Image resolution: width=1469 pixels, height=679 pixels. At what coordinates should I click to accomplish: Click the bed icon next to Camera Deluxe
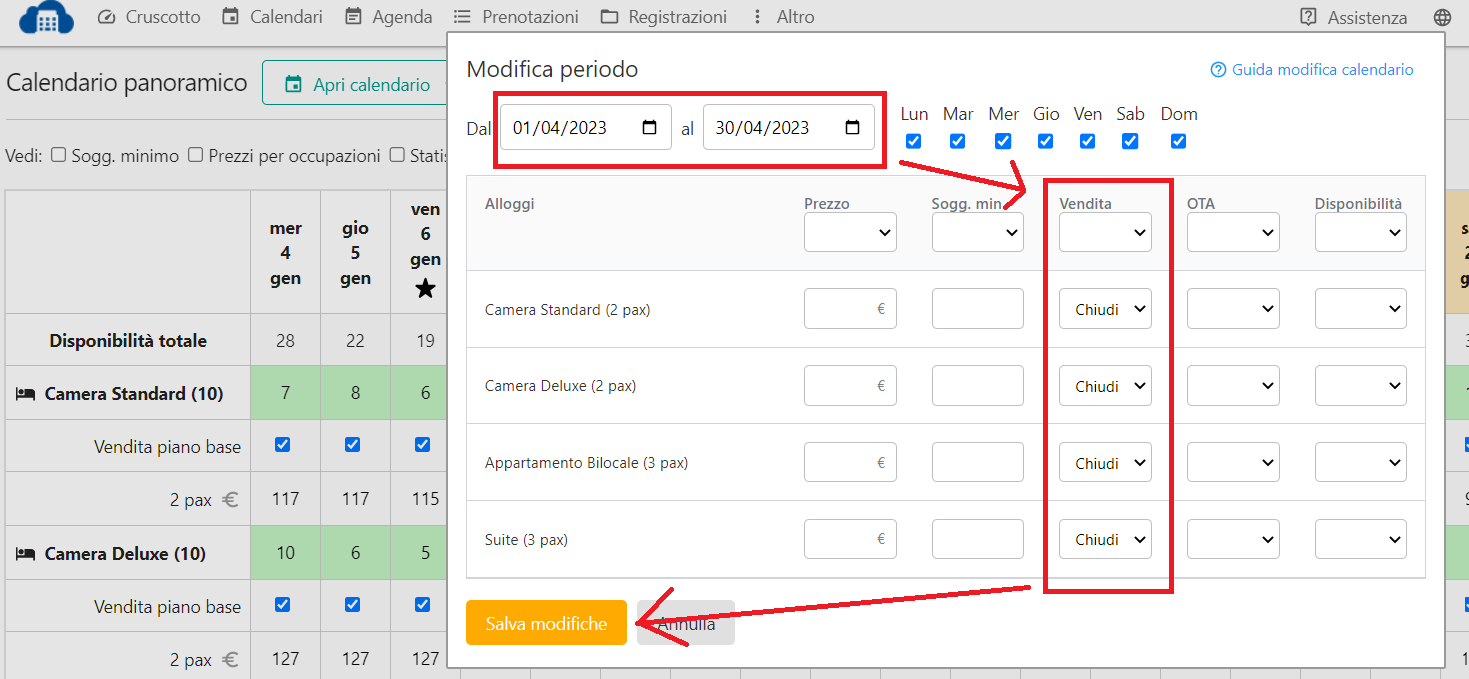pyautogui.click(x=26, y=554)
